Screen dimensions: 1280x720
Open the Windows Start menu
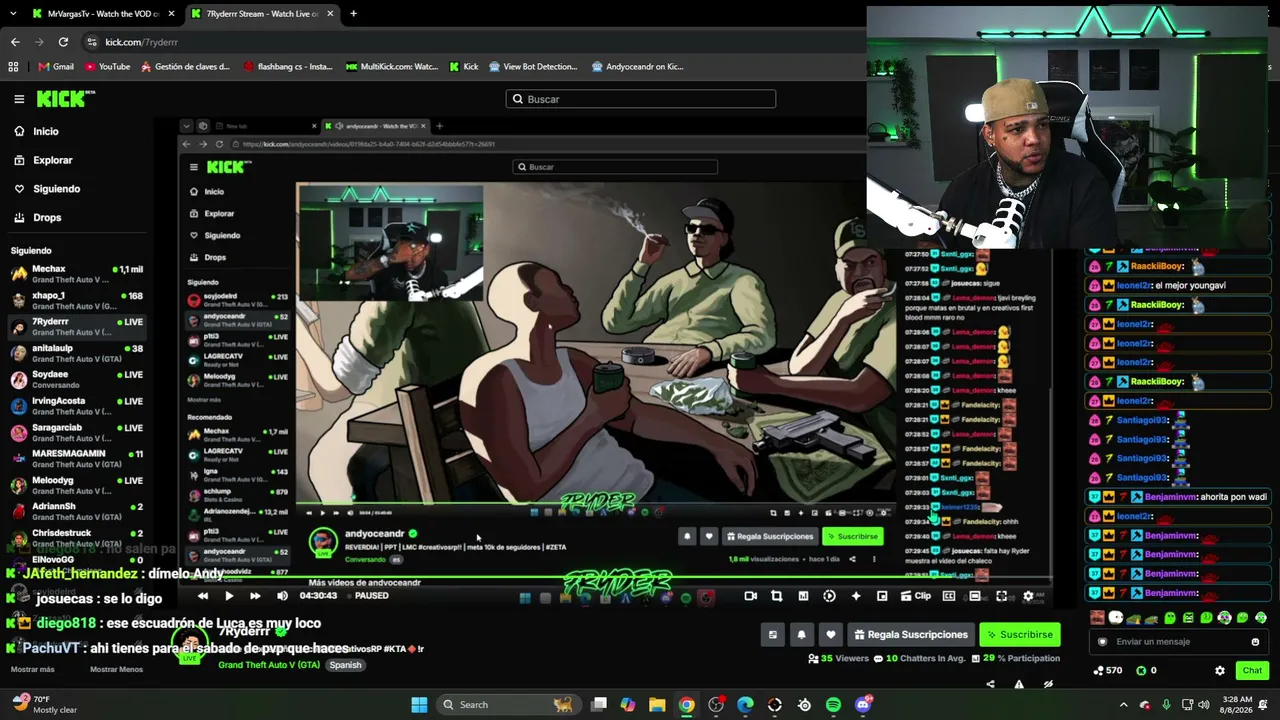pos(420,705)
